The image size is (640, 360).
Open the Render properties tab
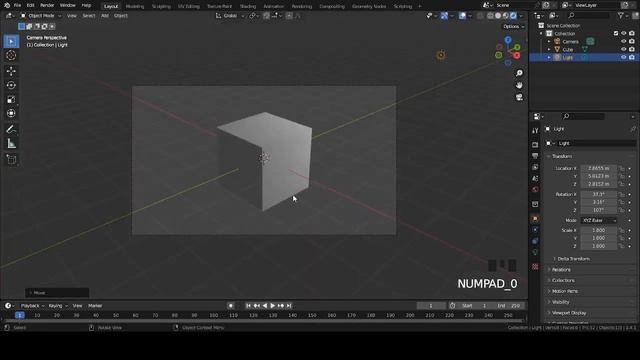point(535,145)
